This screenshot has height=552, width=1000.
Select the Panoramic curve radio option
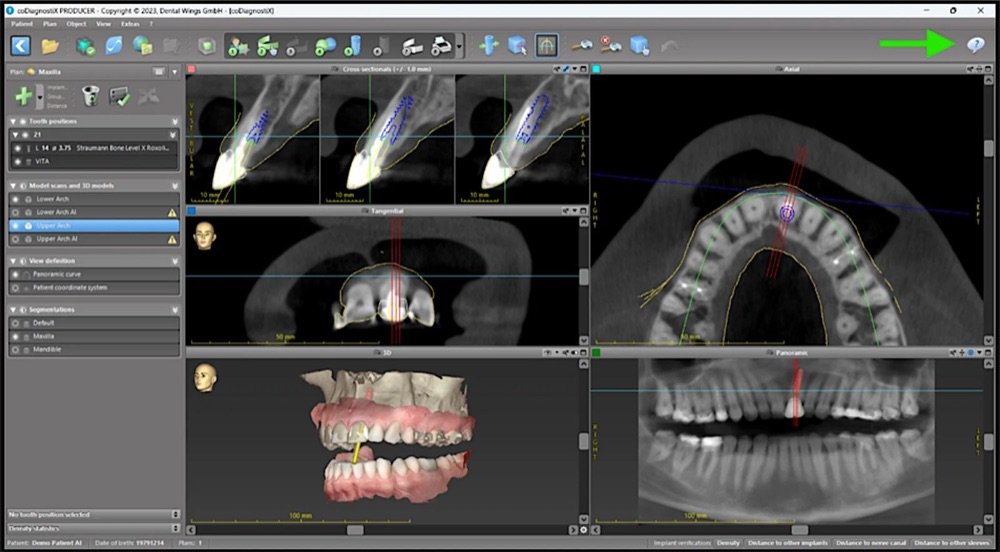point(17,274)
